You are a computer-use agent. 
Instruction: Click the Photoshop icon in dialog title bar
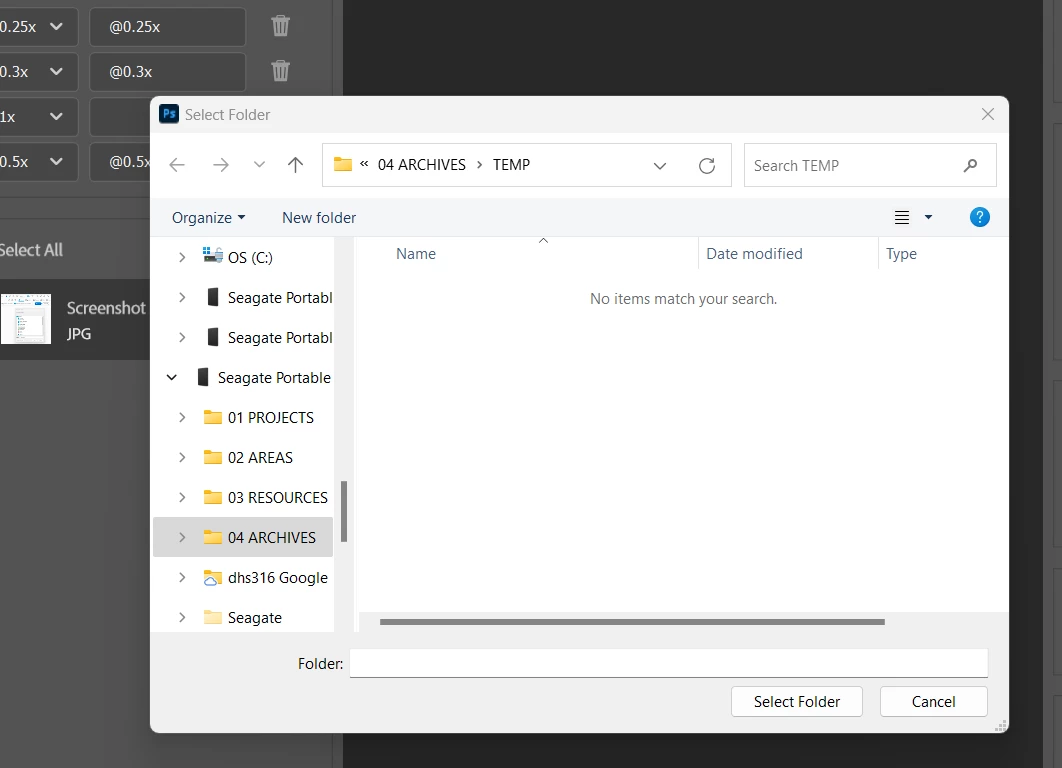coord(169,114)
